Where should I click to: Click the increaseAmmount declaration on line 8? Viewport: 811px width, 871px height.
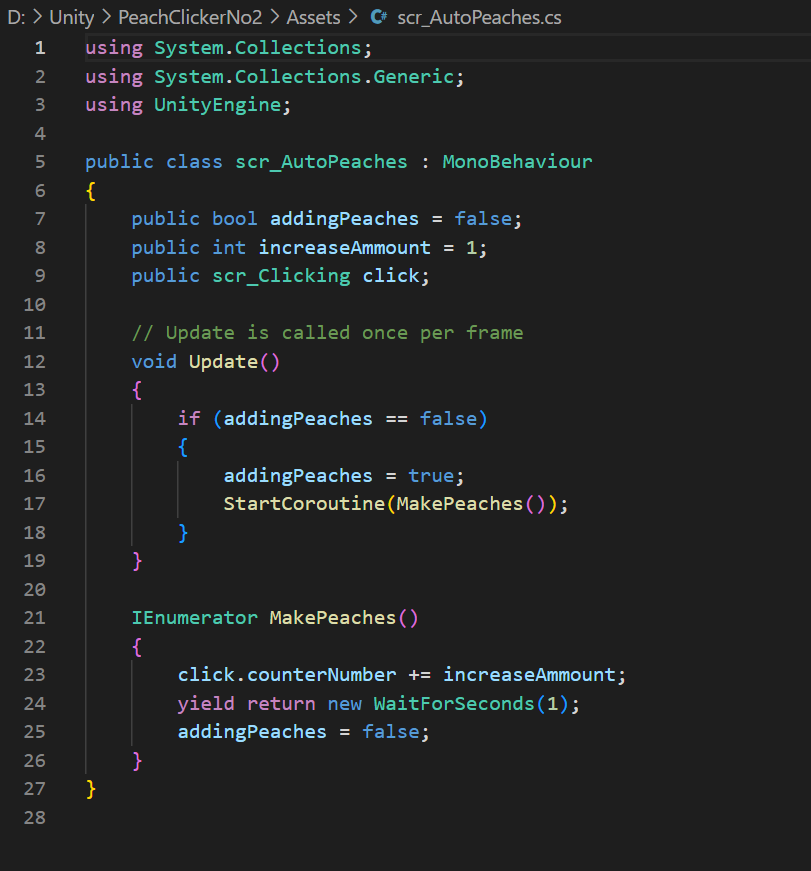click(344, 248)
